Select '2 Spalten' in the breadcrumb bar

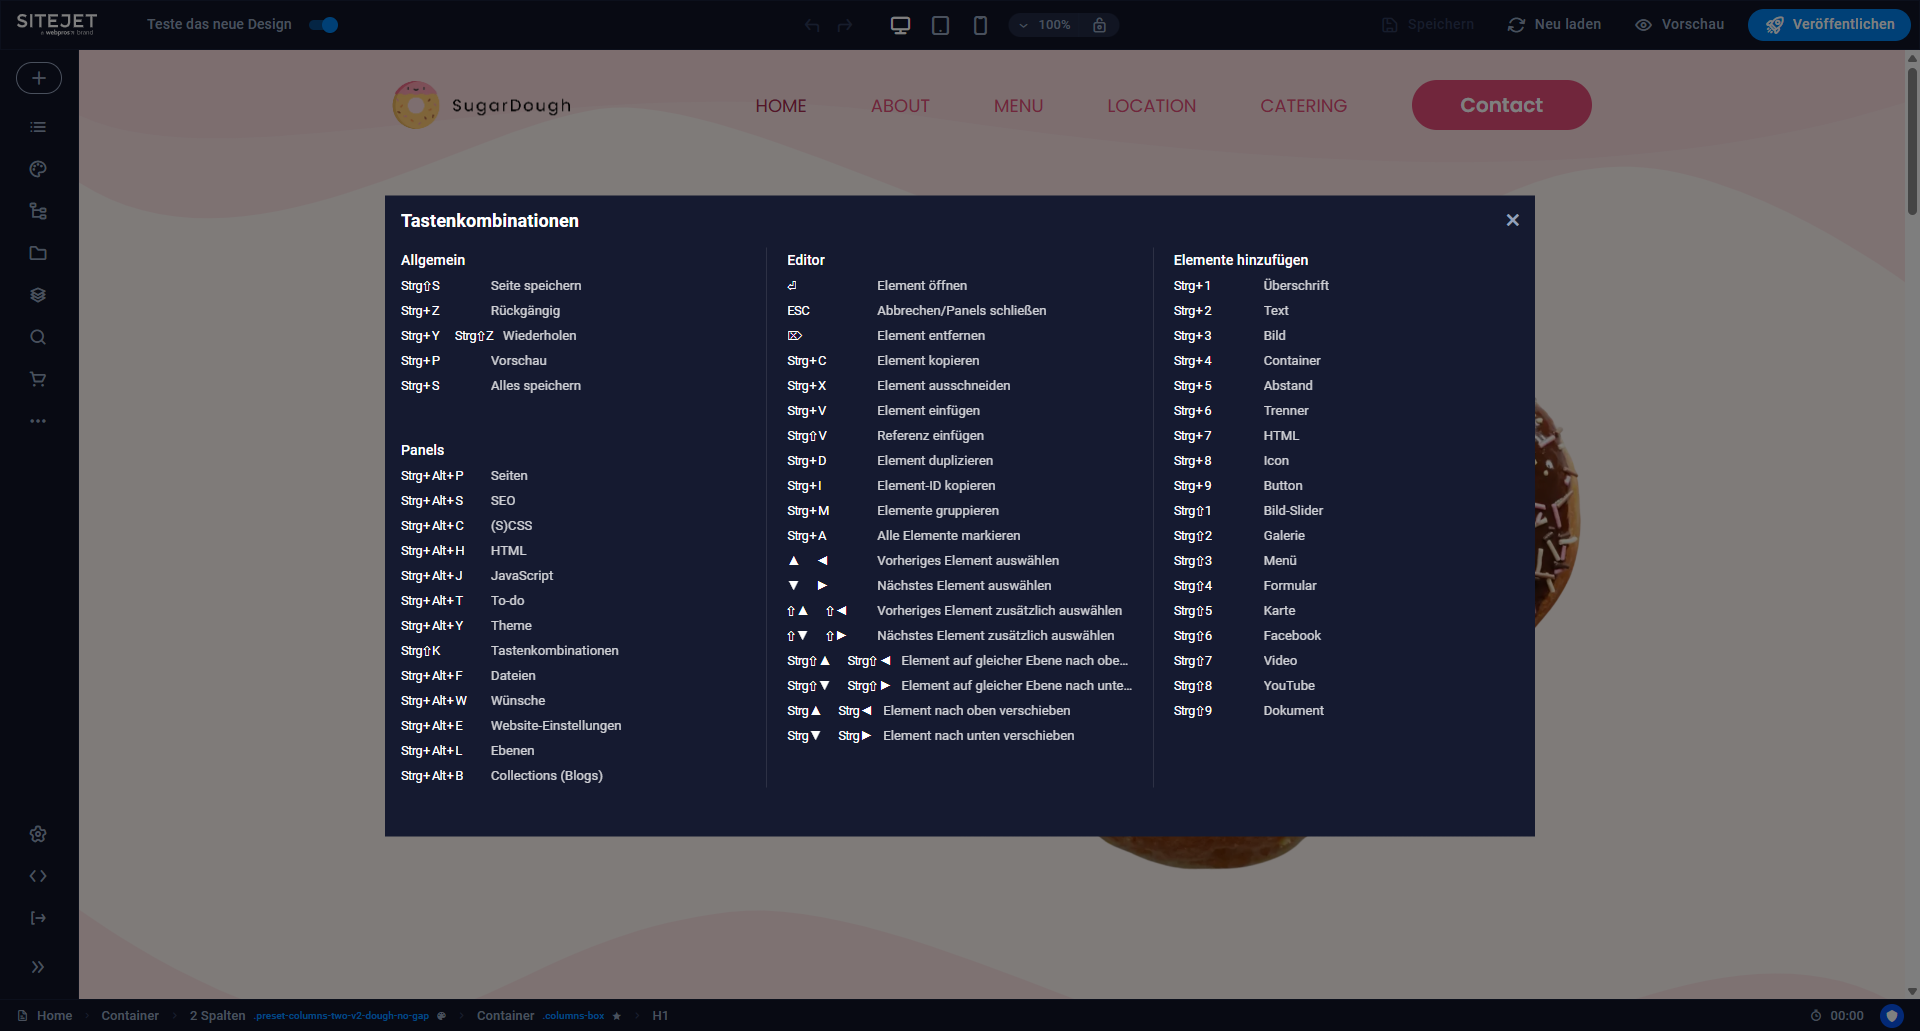[x=217, y=1016]
